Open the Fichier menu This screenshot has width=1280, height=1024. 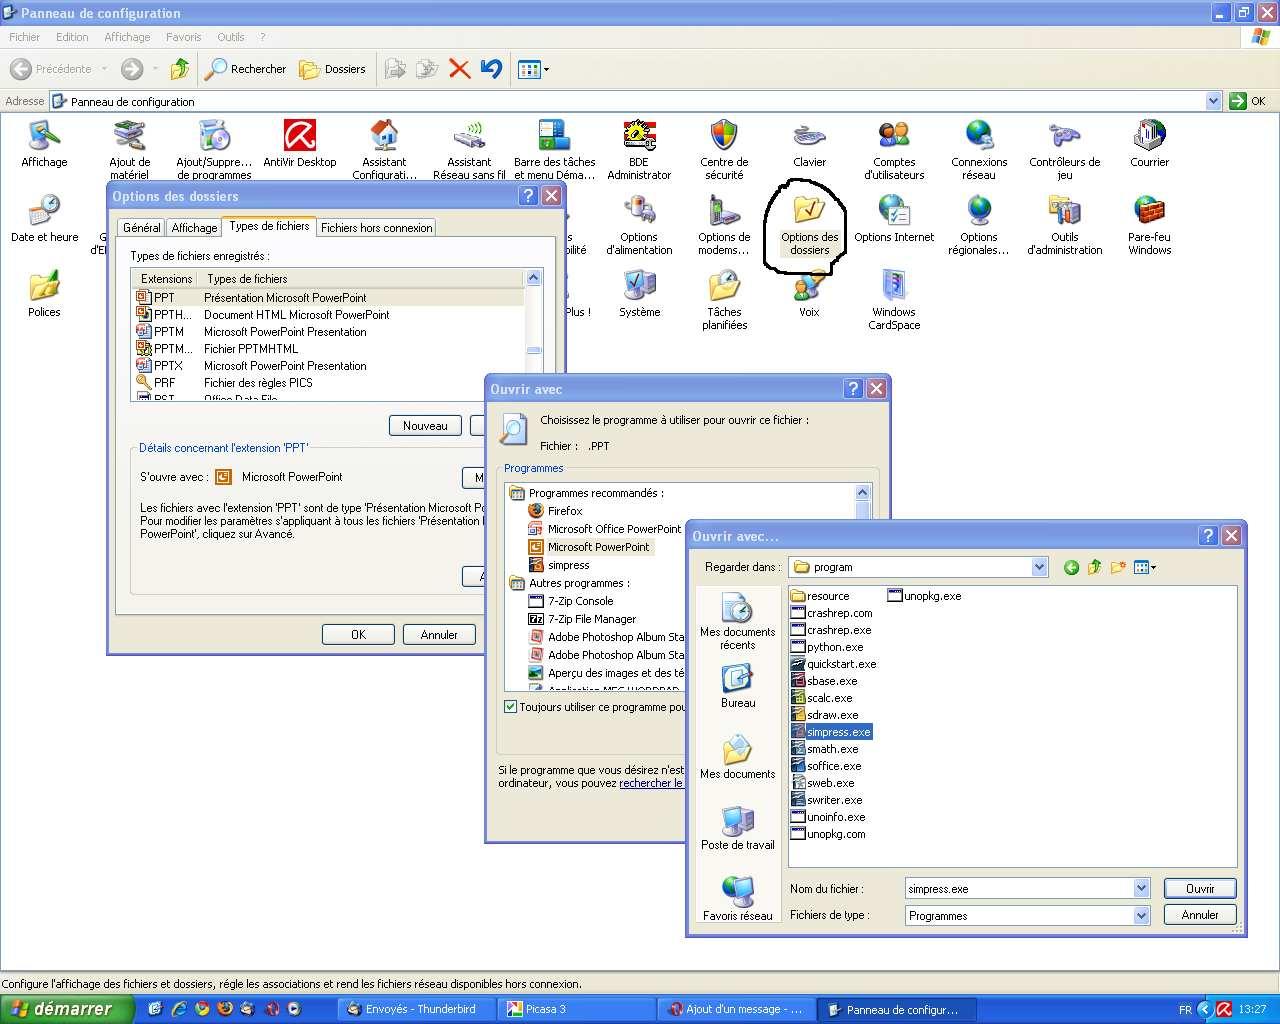(25, 37)
